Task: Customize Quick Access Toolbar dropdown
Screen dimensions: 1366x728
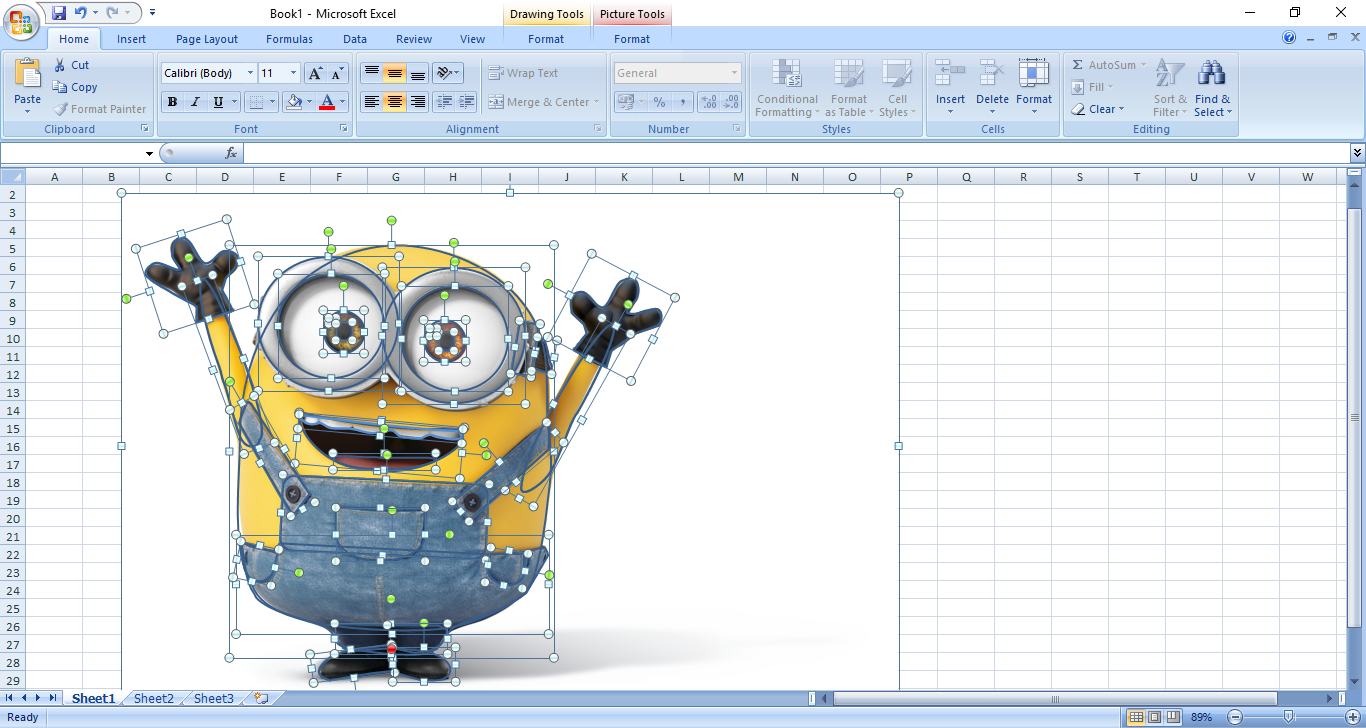Action: (x=153, y=13)
